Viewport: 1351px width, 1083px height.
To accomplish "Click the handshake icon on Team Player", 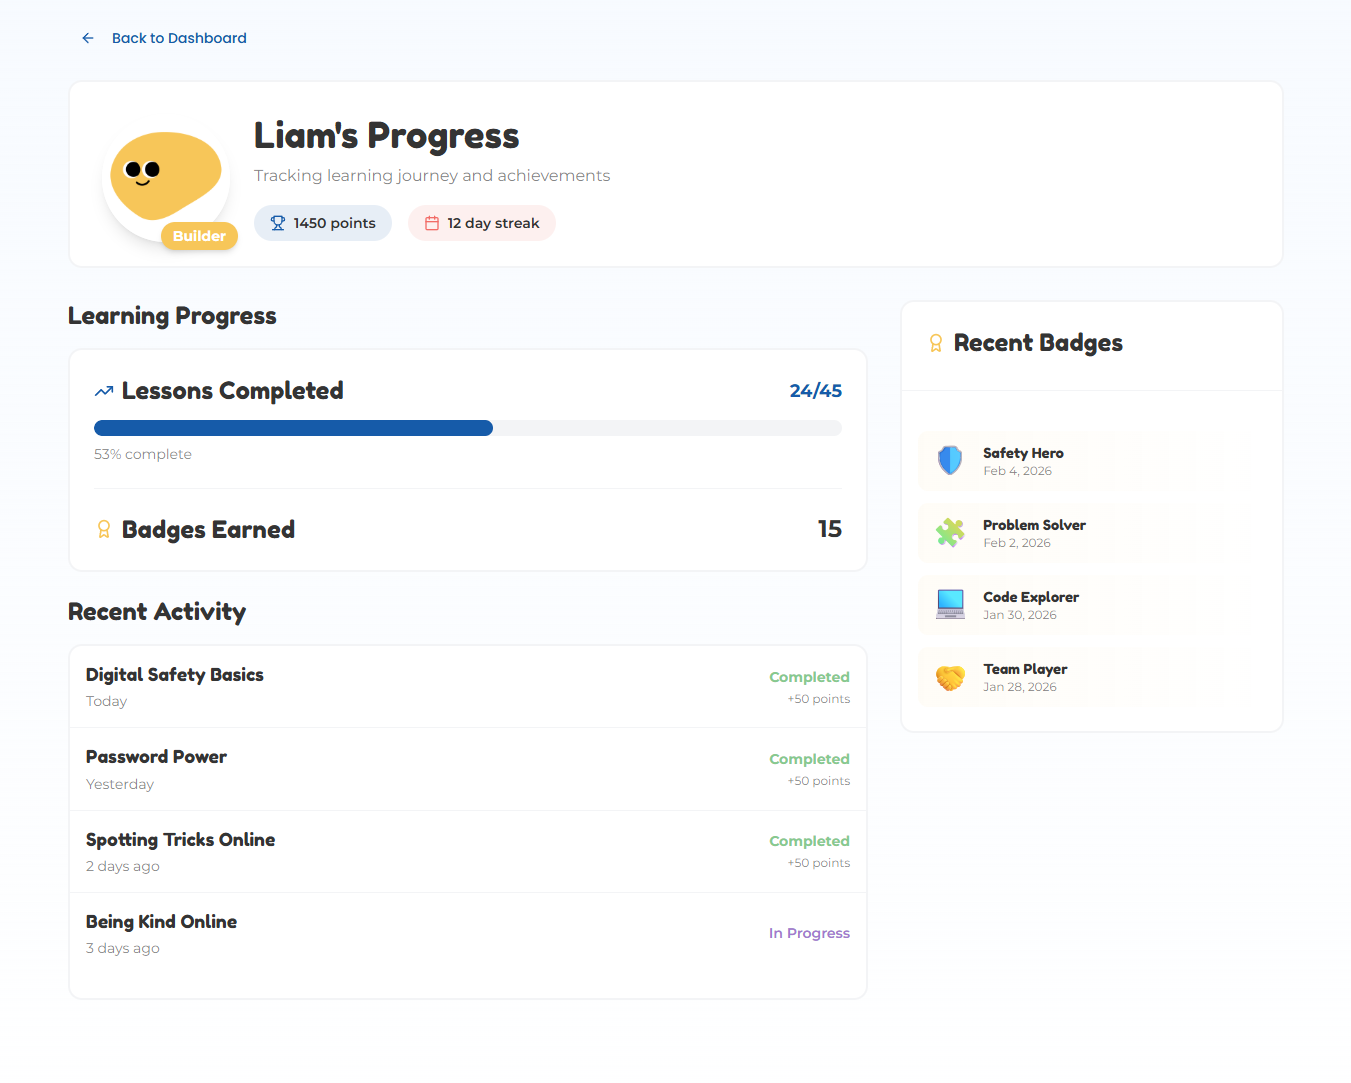I will point(948,677).
